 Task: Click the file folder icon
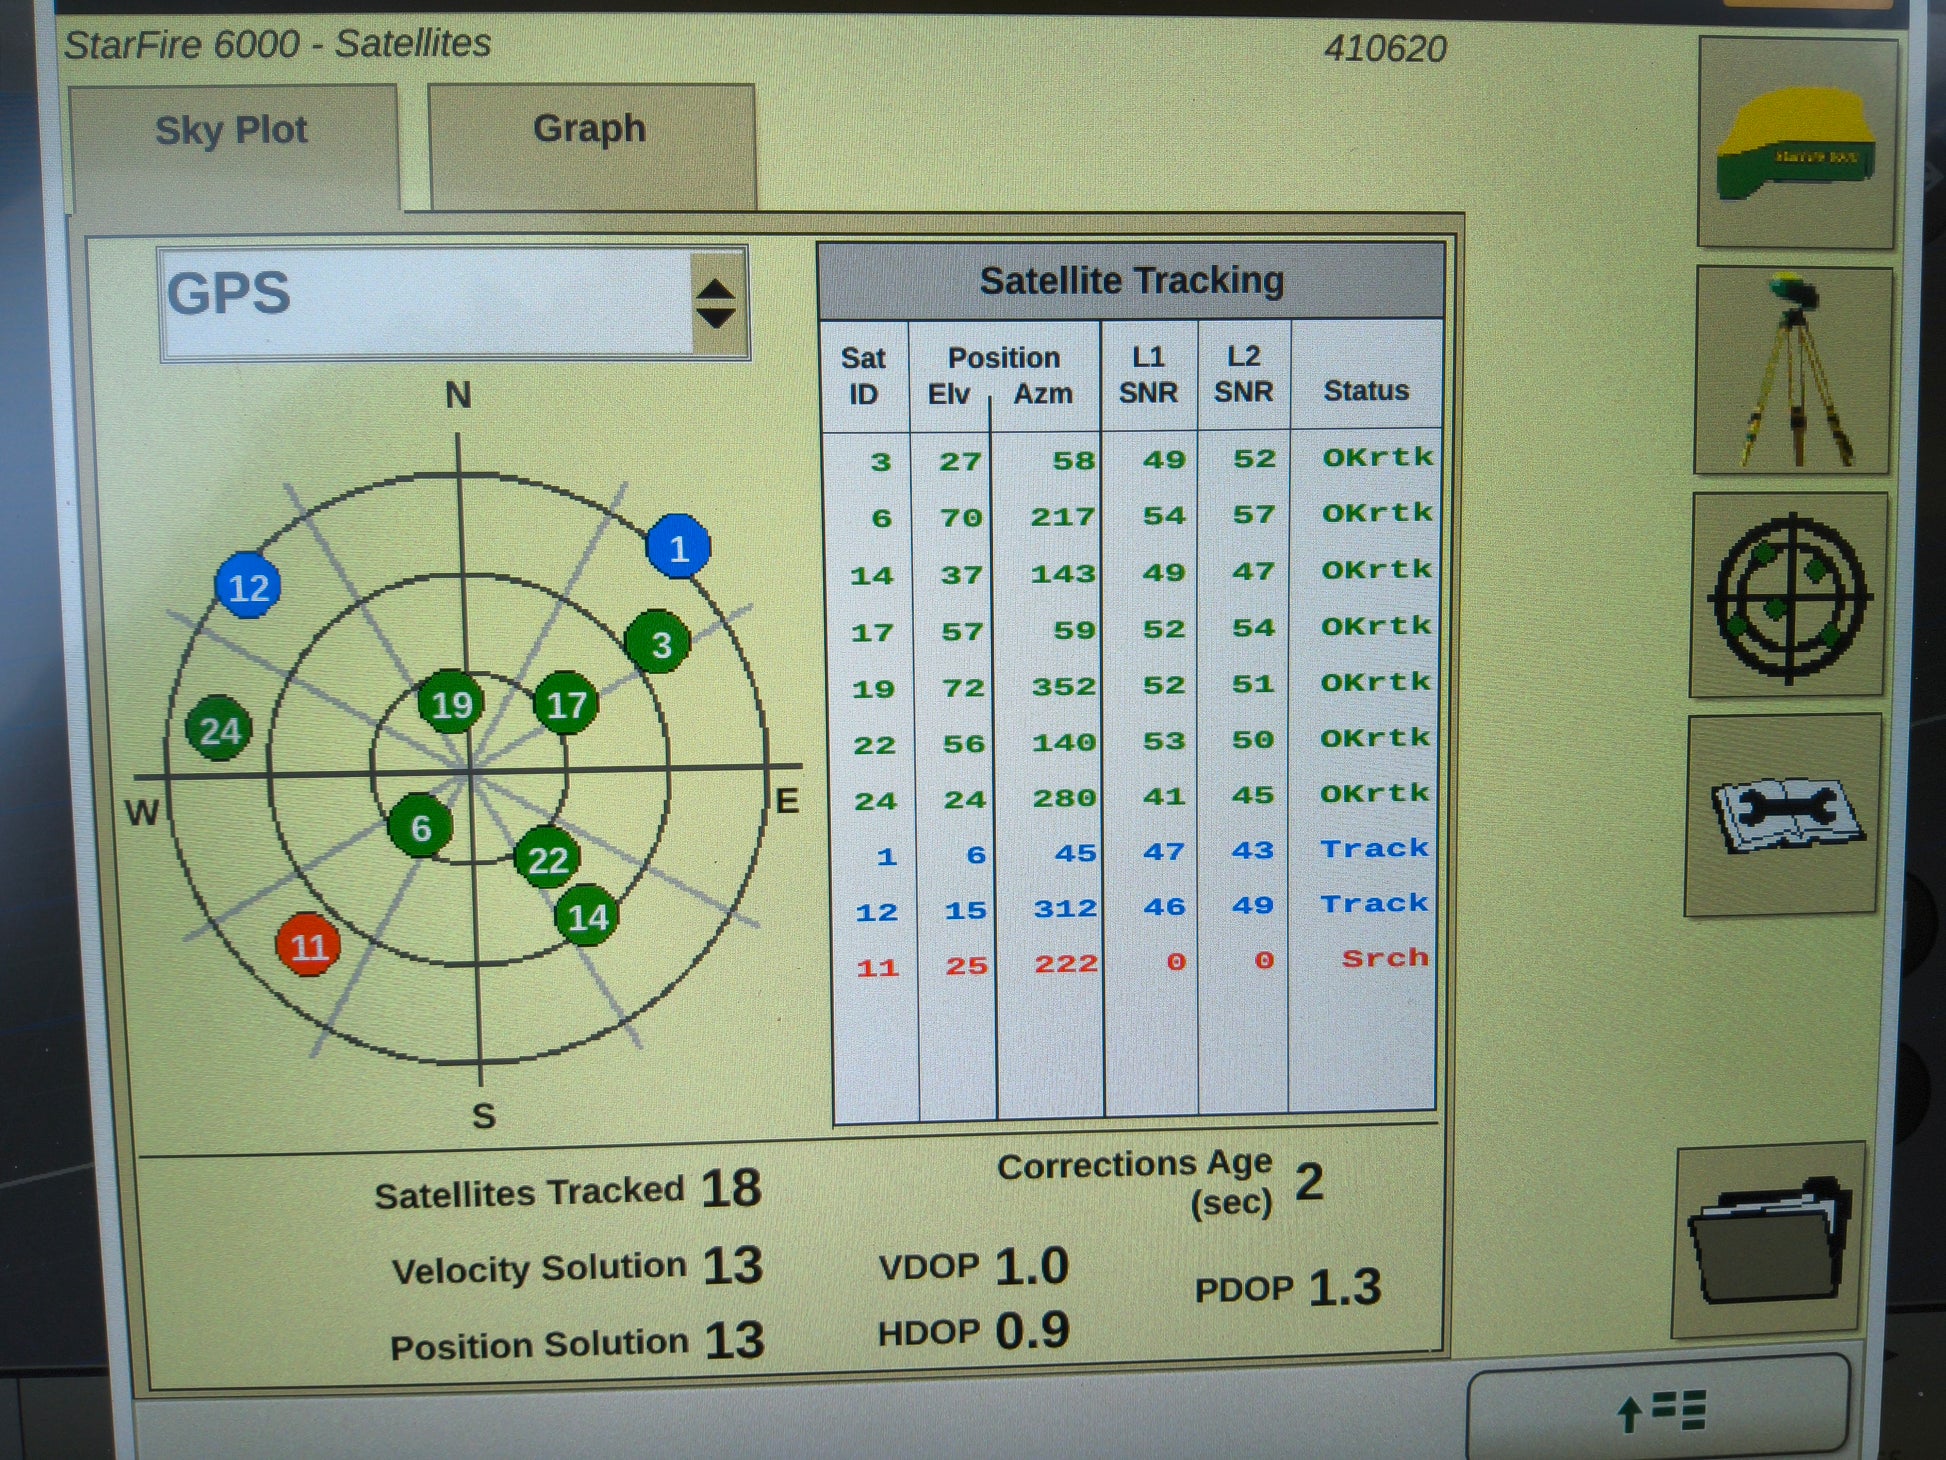point(1768,1240)
